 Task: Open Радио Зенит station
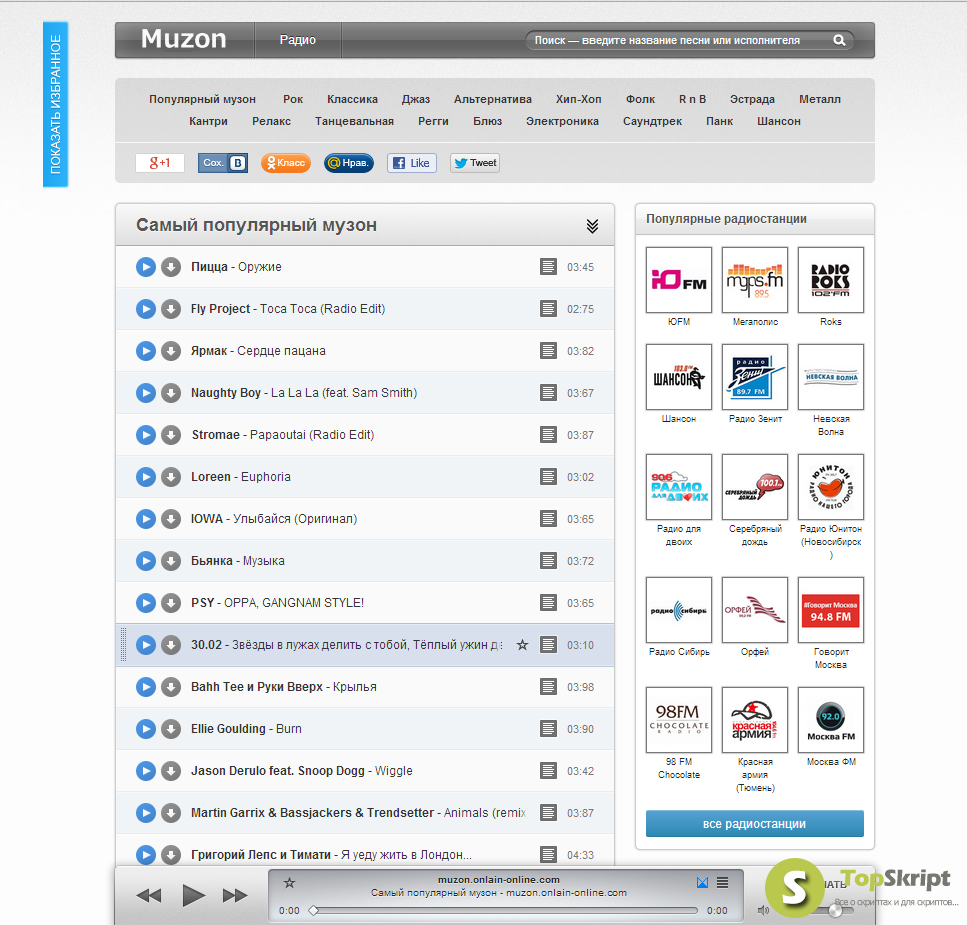coord(755,377)
